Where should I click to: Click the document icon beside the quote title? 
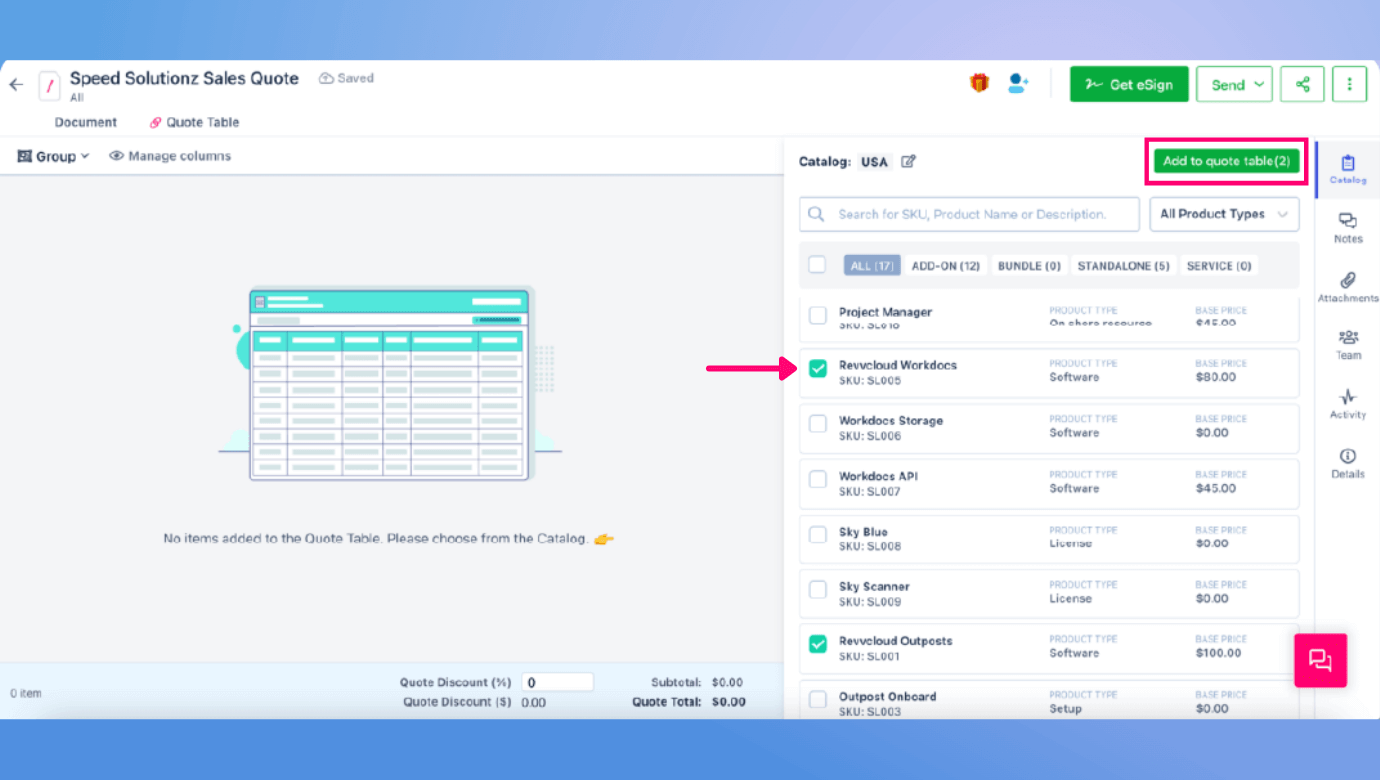[x=49, y=85]
